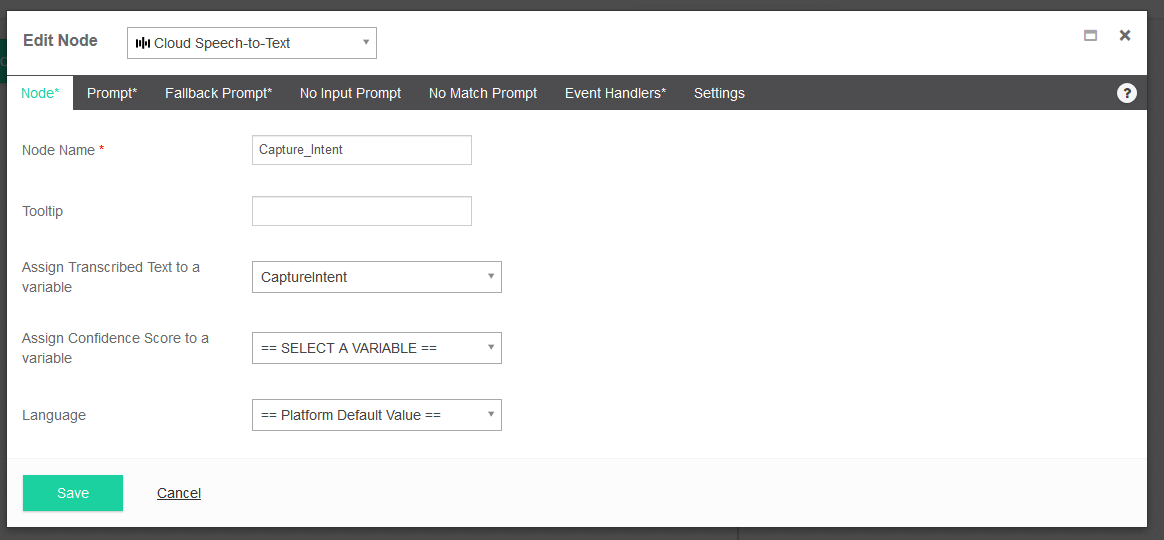Select the No Match Prompt tab

click(483, 93)
